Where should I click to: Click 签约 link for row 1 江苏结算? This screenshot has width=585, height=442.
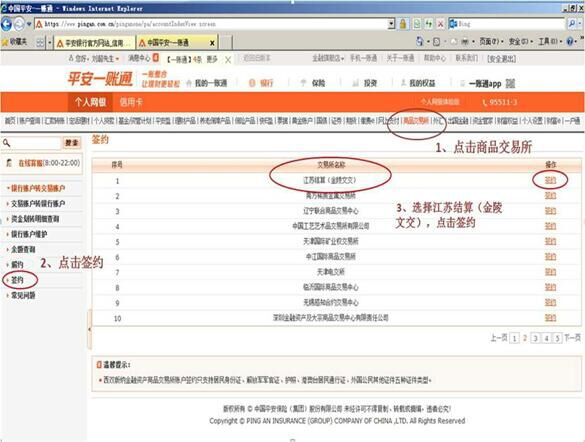[x=550, y=181]
